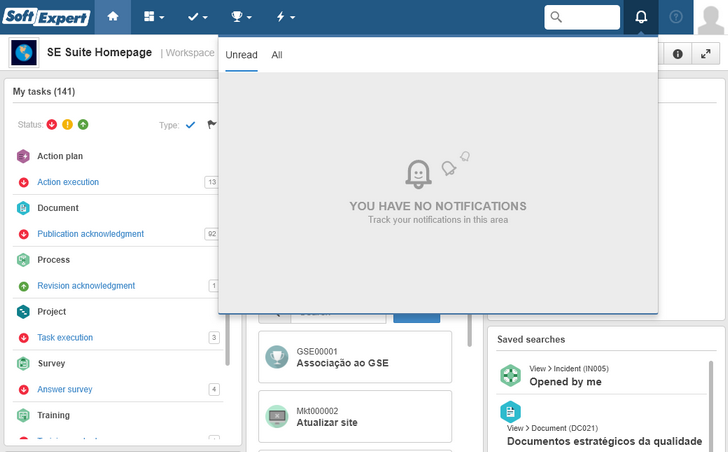Open the Revision acknowledgment link
Viewport: 728px width, 452px height.
click(x=86, y=286)
